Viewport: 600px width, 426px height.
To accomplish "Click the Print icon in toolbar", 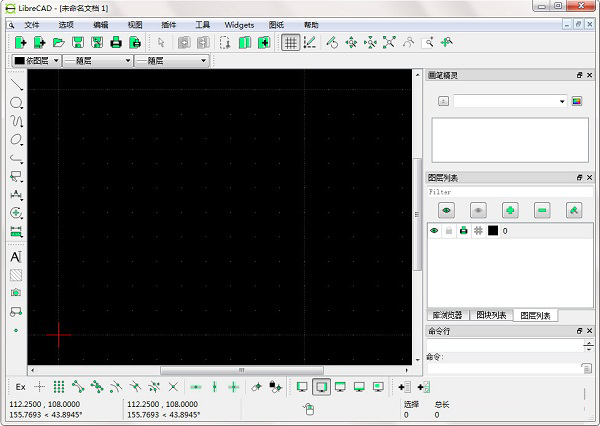I will pyautogui.click(x=116, y=42).
